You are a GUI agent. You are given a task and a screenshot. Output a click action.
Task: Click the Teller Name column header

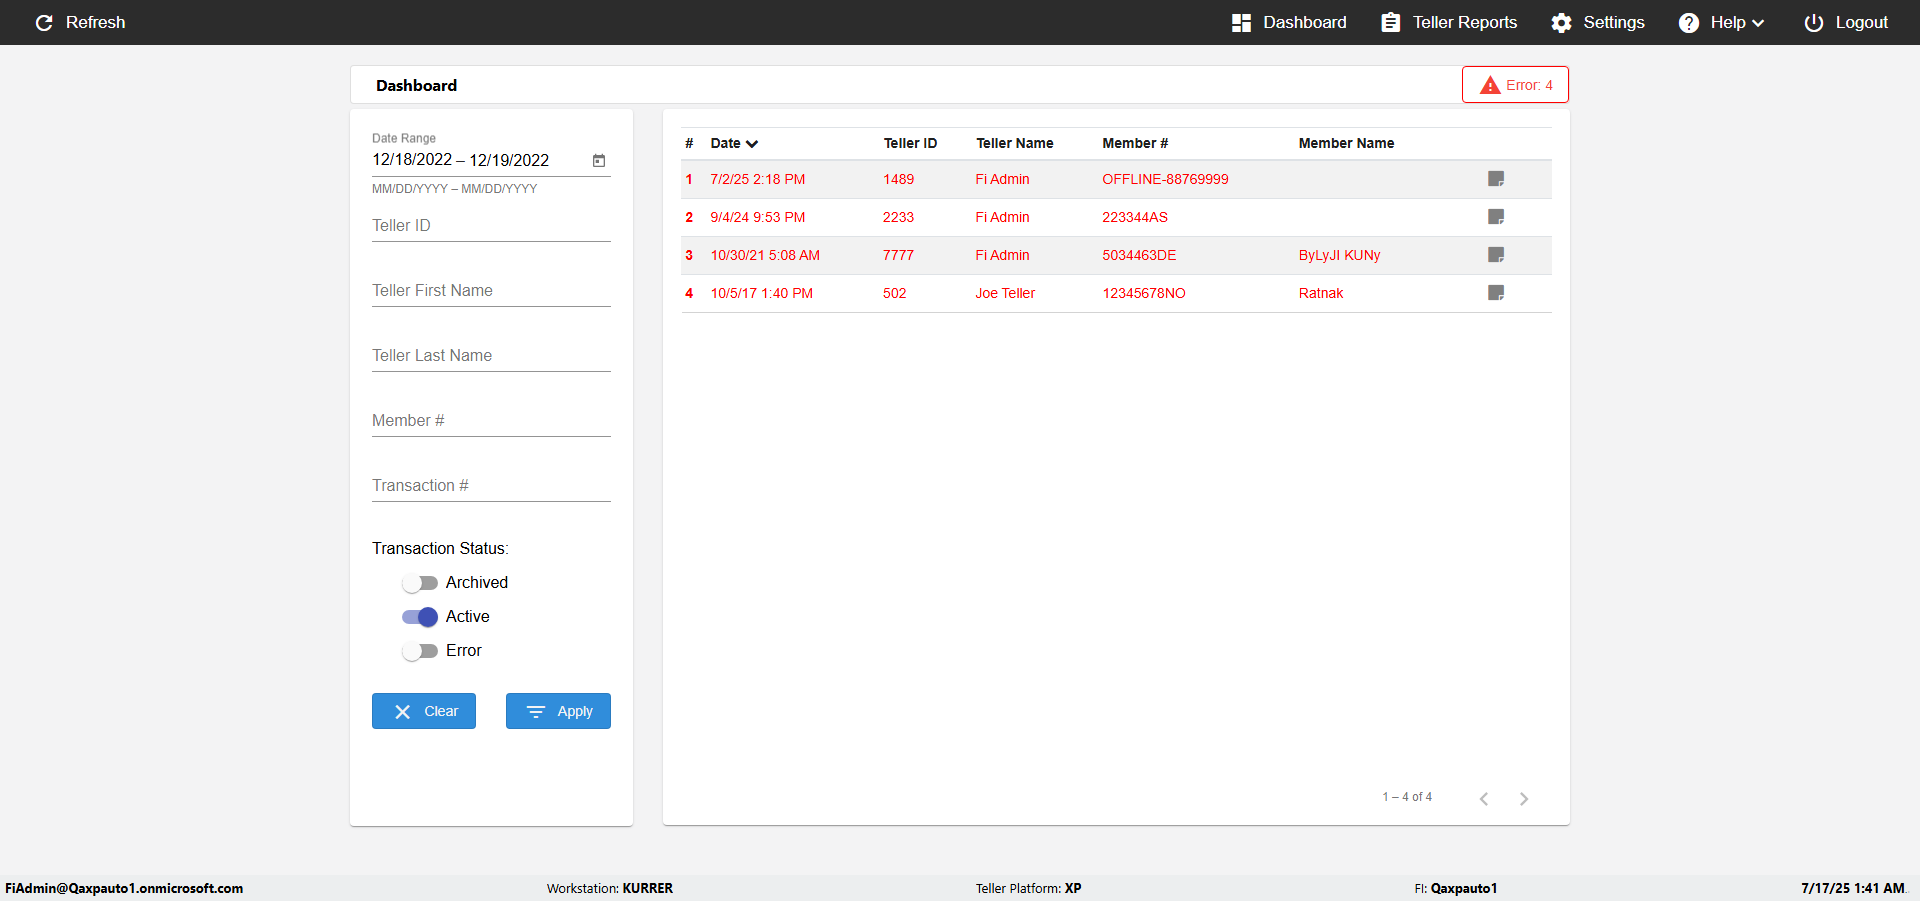coord(1014,143)
